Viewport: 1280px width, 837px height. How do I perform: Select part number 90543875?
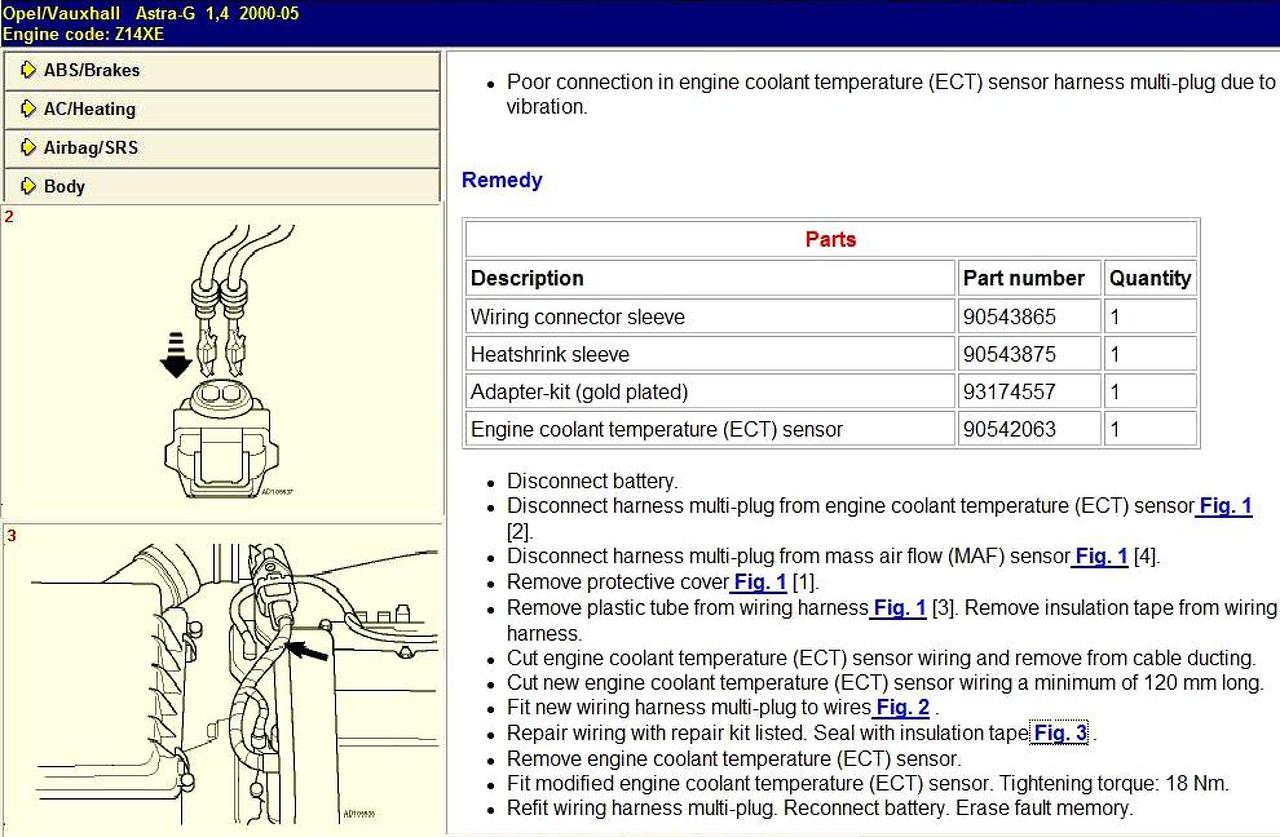[1029, 354]
